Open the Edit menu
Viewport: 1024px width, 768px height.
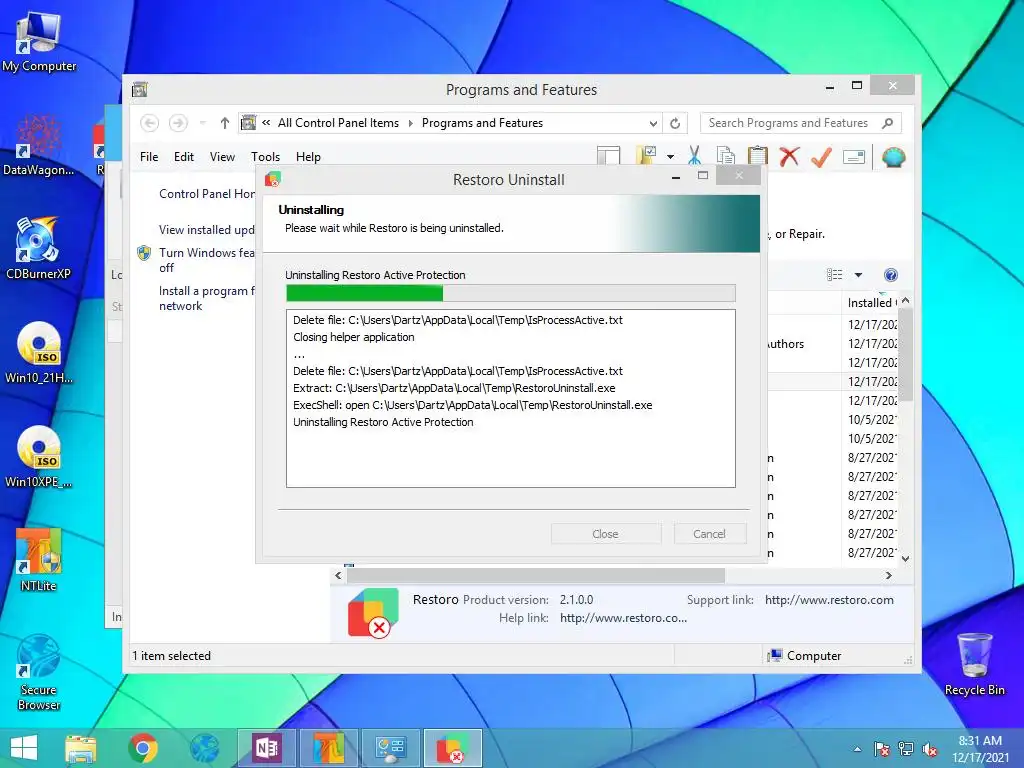click(x=184, y=157)
